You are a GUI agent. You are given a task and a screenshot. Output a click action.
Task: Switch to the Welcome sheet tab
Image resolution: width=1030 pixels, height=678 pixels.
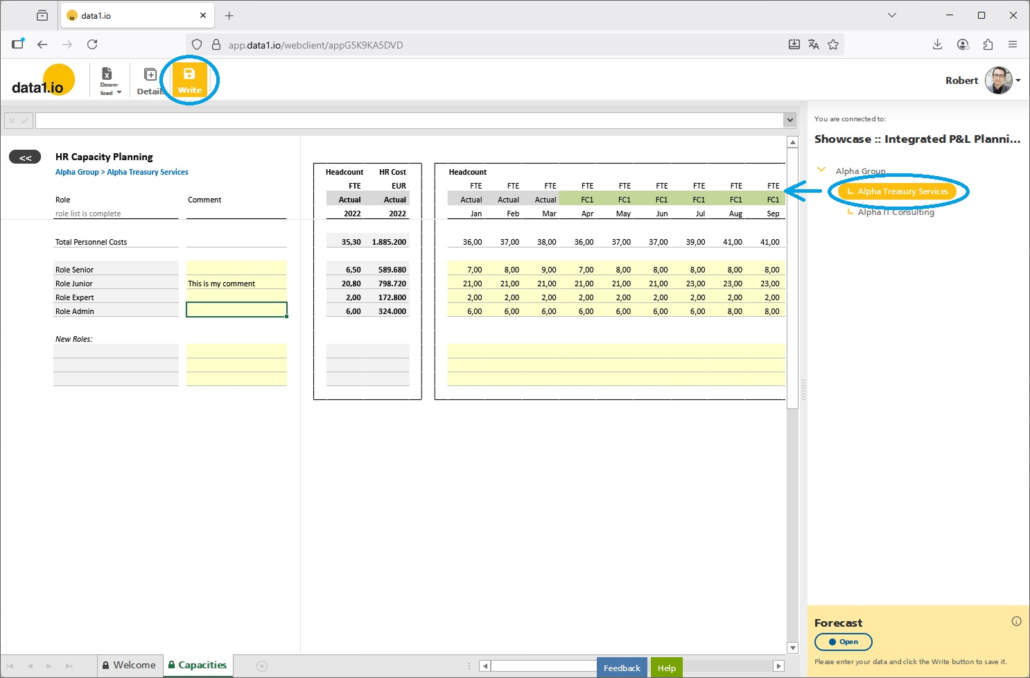128,665
